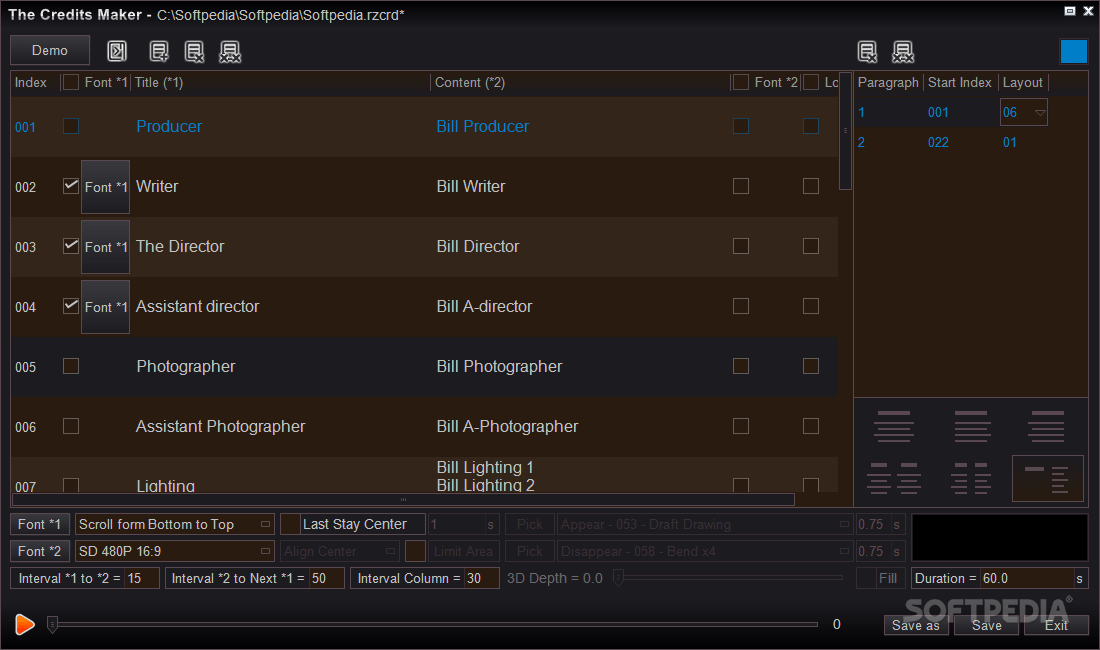Click Pick to choose the Appear effect
This screenshot has width=1100, height=650.
(529, 523)
